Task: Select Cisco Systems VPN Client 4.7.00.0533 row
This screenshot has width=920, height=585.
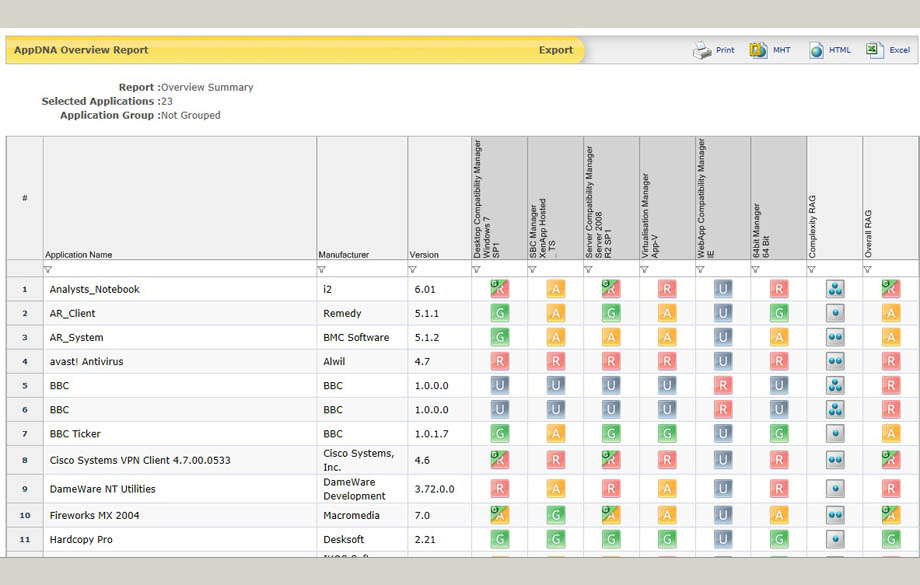Action: tap(140, 460)
